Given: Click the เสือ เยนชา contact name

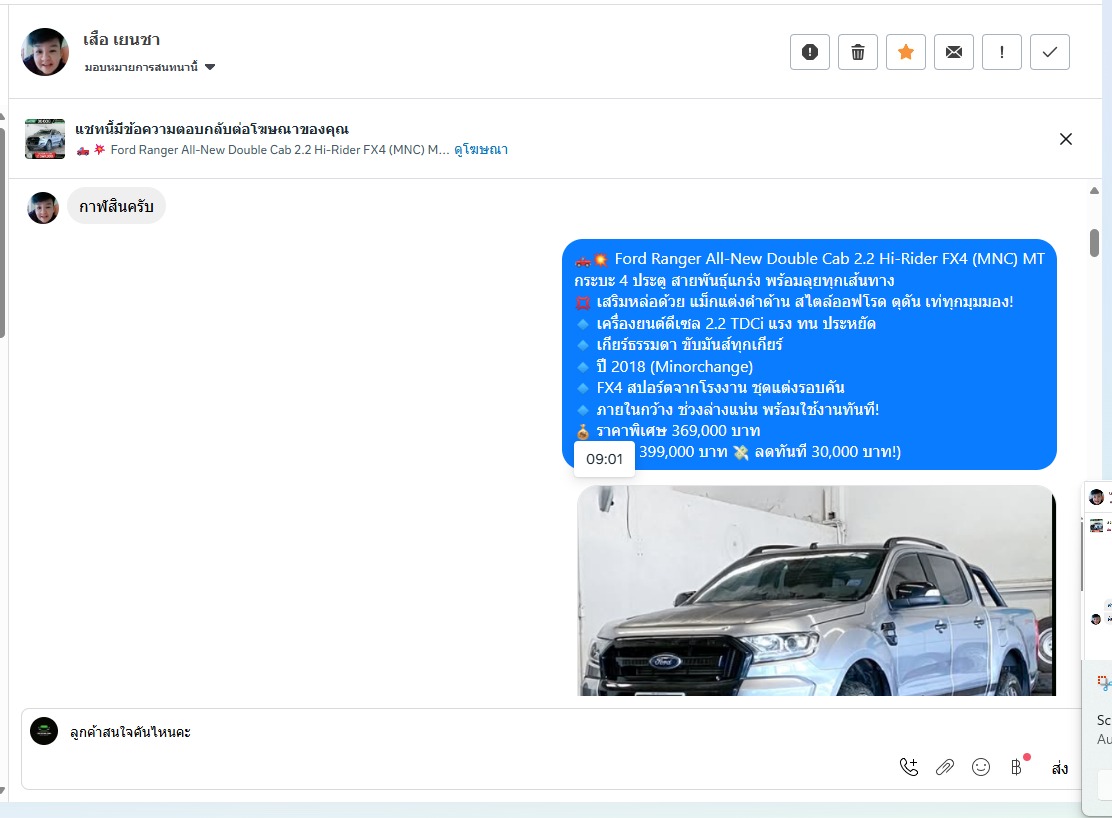Looking at the screenshot, I should 121,40.
